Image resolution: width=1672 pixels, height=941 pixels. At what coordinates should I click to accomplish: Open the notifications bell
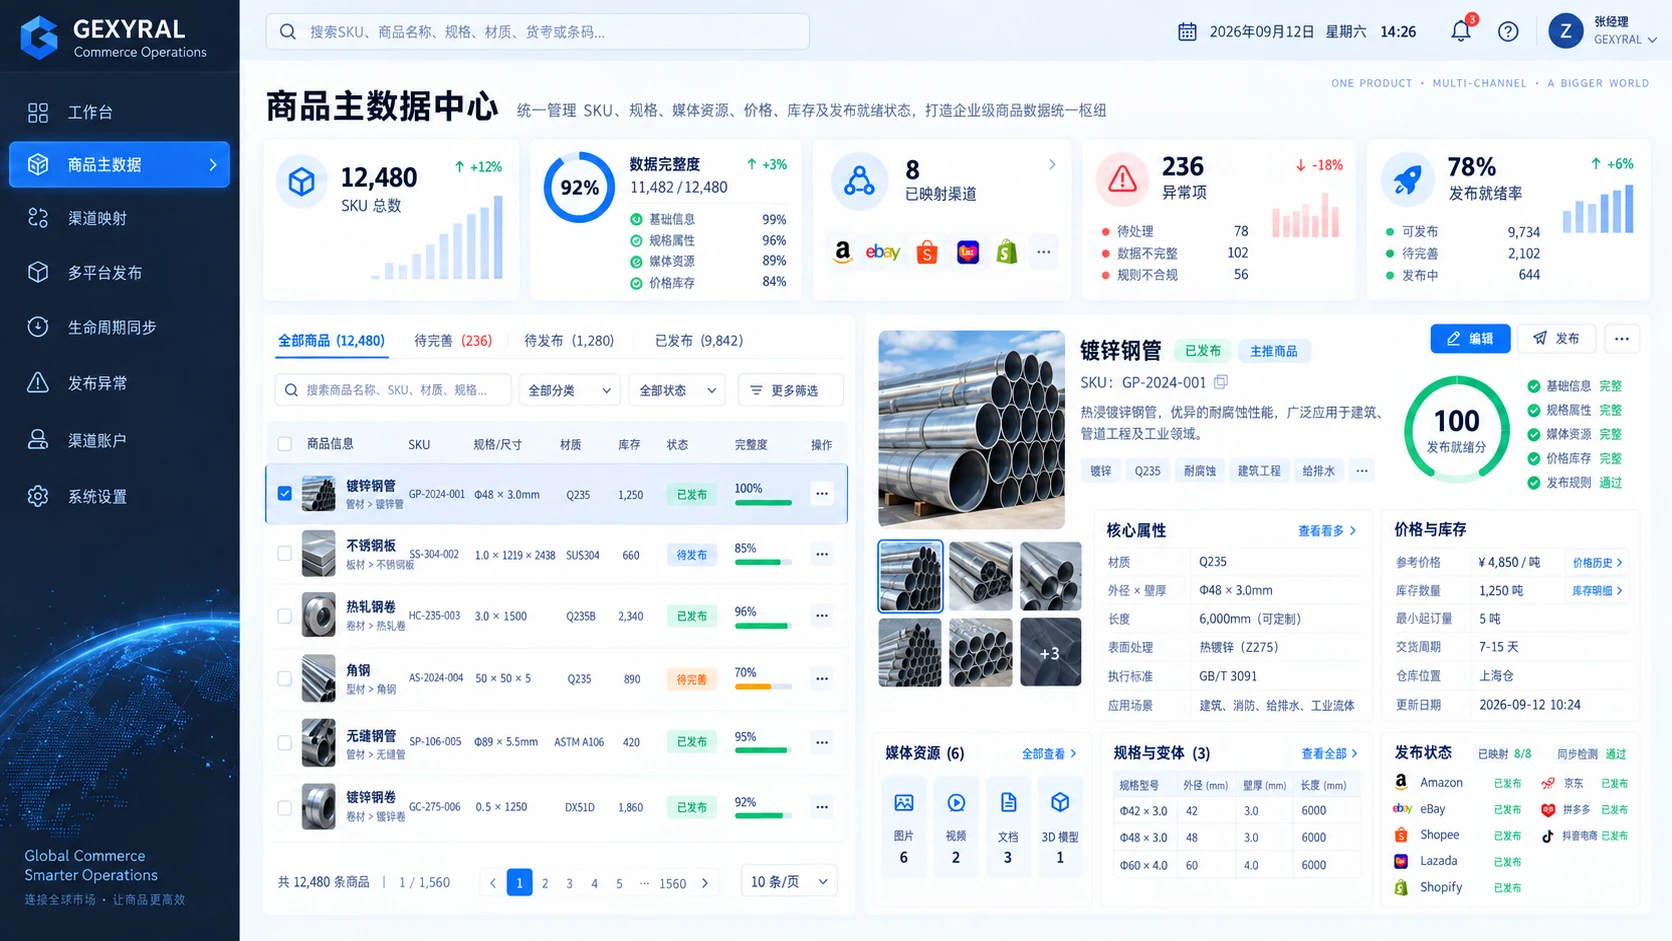[1461, 31]
